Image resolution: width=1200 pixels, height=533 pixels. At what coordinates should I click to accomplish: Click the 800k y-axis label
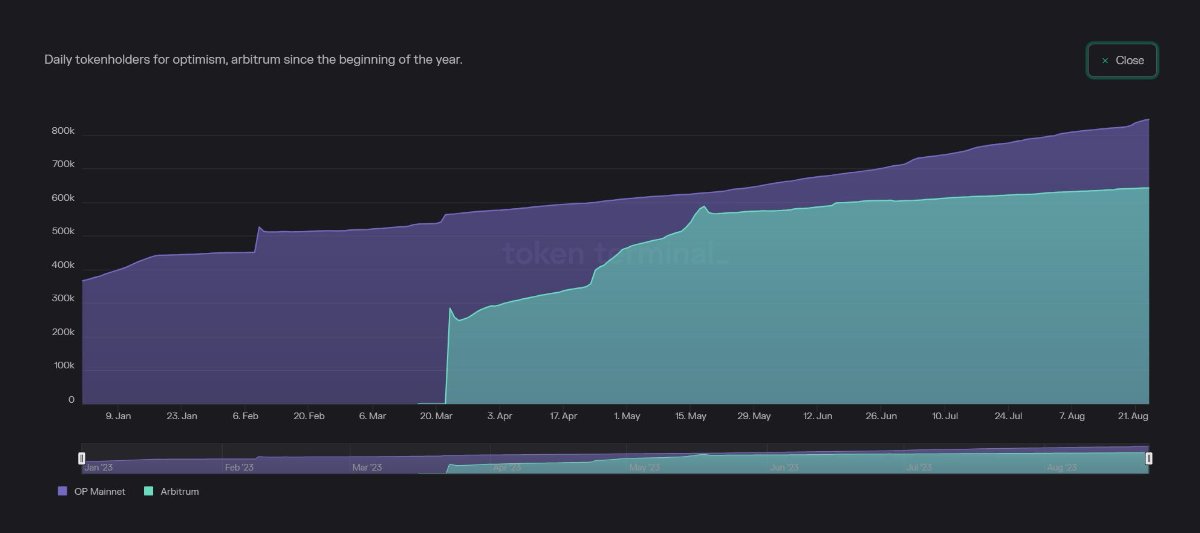click(63, 132)
